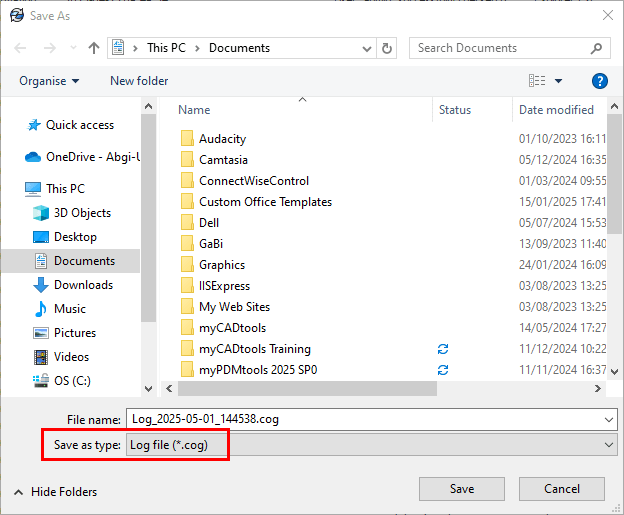Click the Back navigation arrow
Screen dimensions: 624x515
20,48
